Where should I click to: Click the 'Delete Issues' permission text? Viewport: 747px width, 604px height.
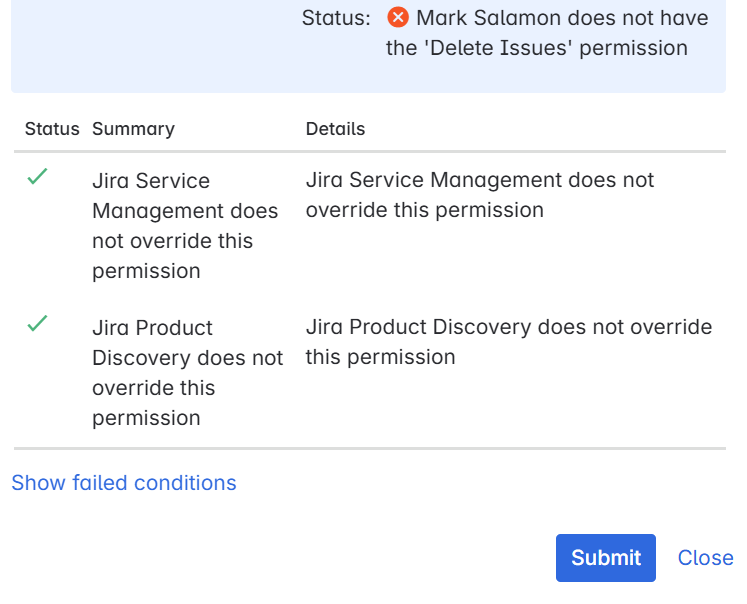[489, 48]
